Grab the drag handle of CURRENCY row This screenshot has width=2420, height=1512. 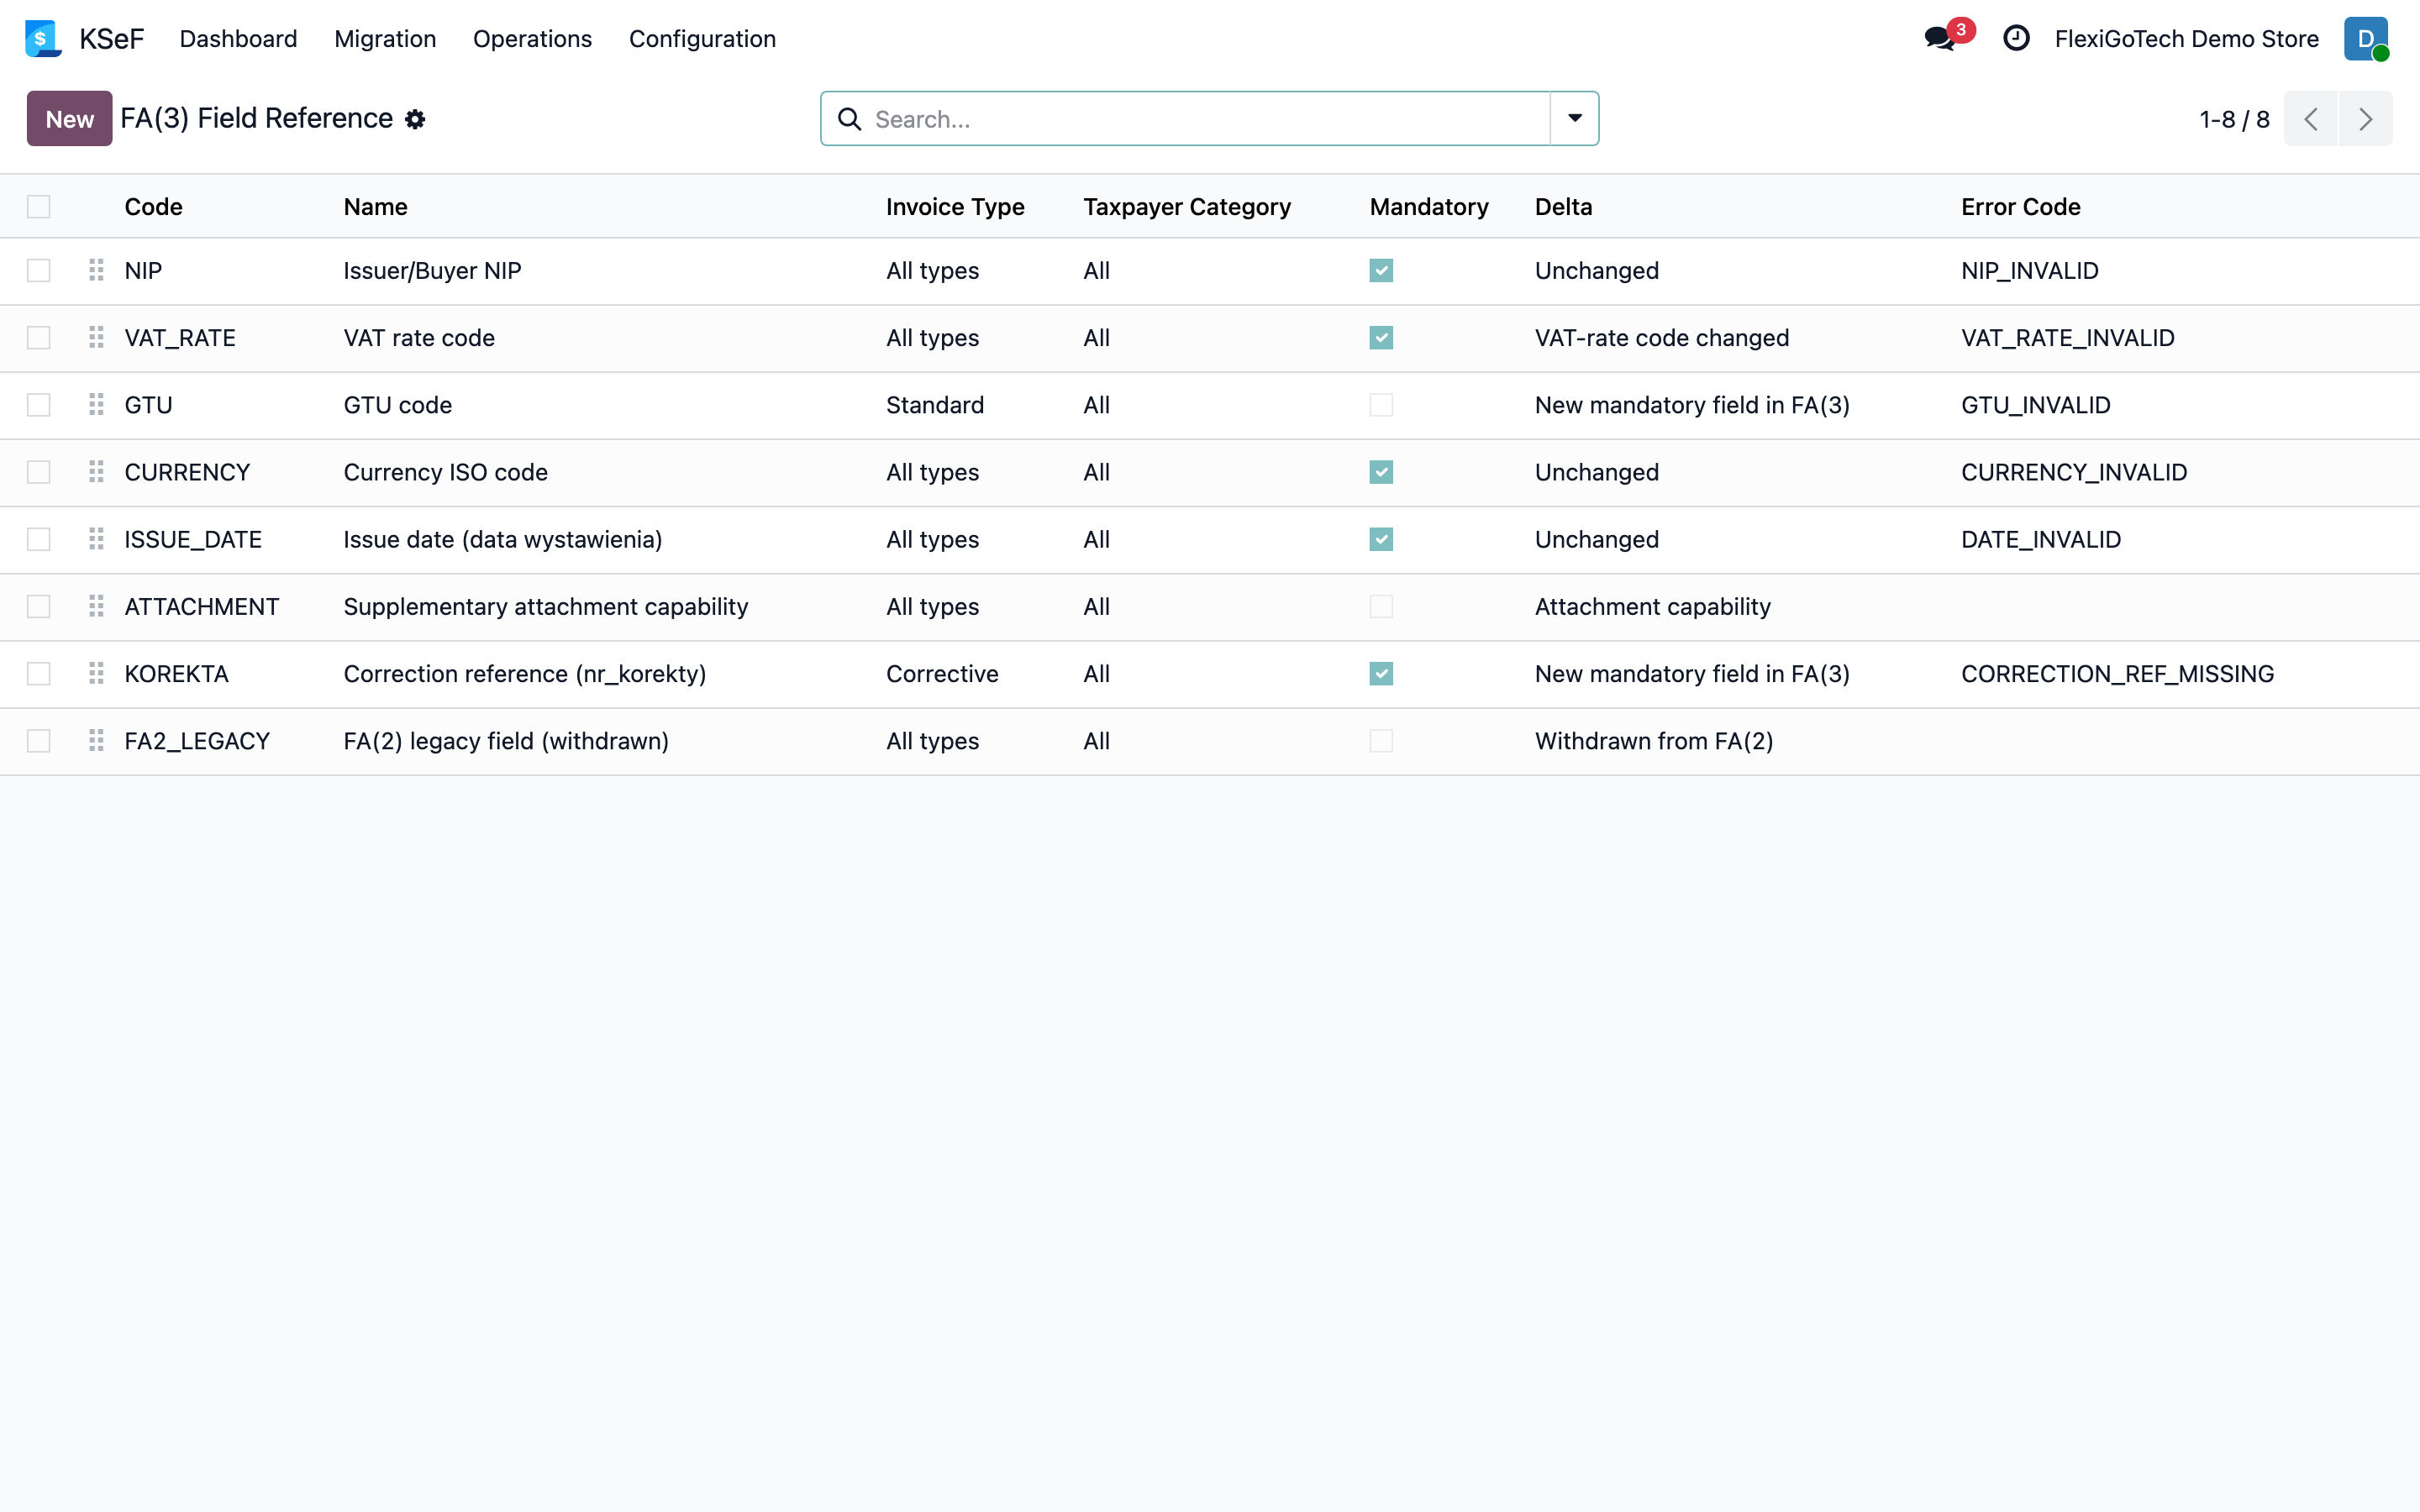(96, 472)
